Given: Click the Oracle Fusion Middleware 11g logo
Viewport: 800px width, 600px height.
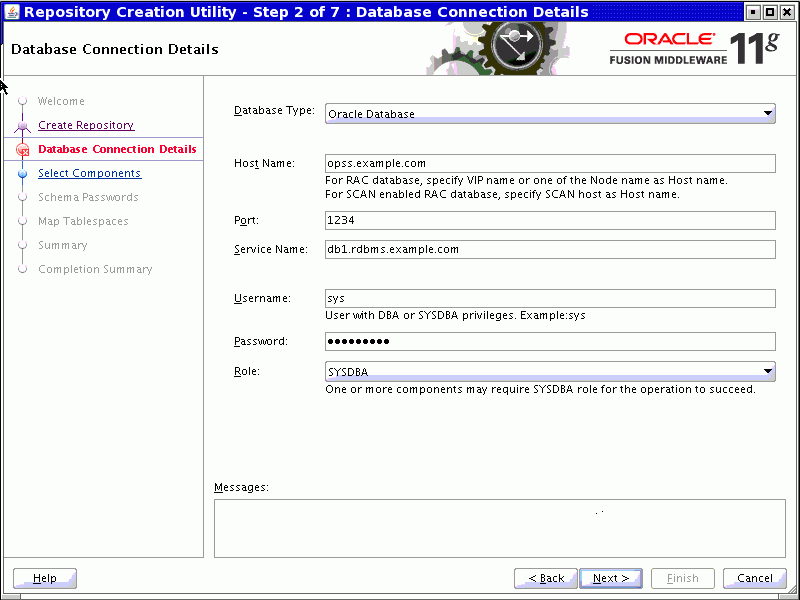Looking at the screenshot, I should [694, 48].
